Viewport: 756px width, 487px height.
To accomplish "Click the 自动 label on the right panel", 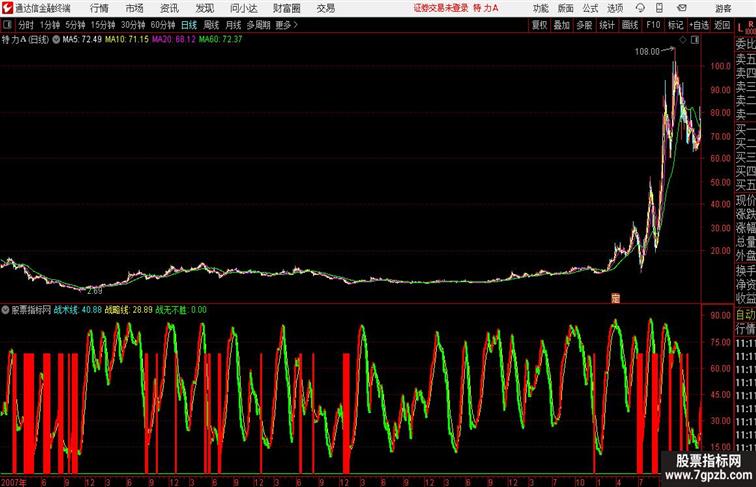I will 745,315.
